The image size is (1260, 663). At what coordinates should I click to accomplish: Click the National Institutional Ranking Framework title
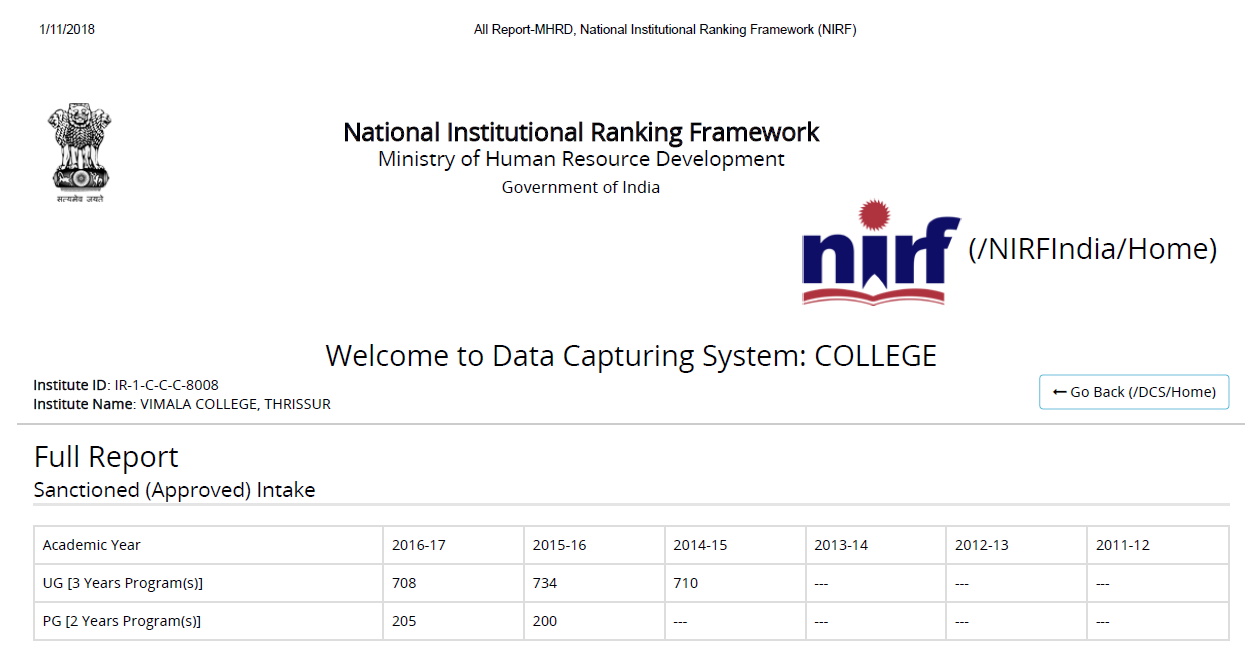(x=581, y=132)
